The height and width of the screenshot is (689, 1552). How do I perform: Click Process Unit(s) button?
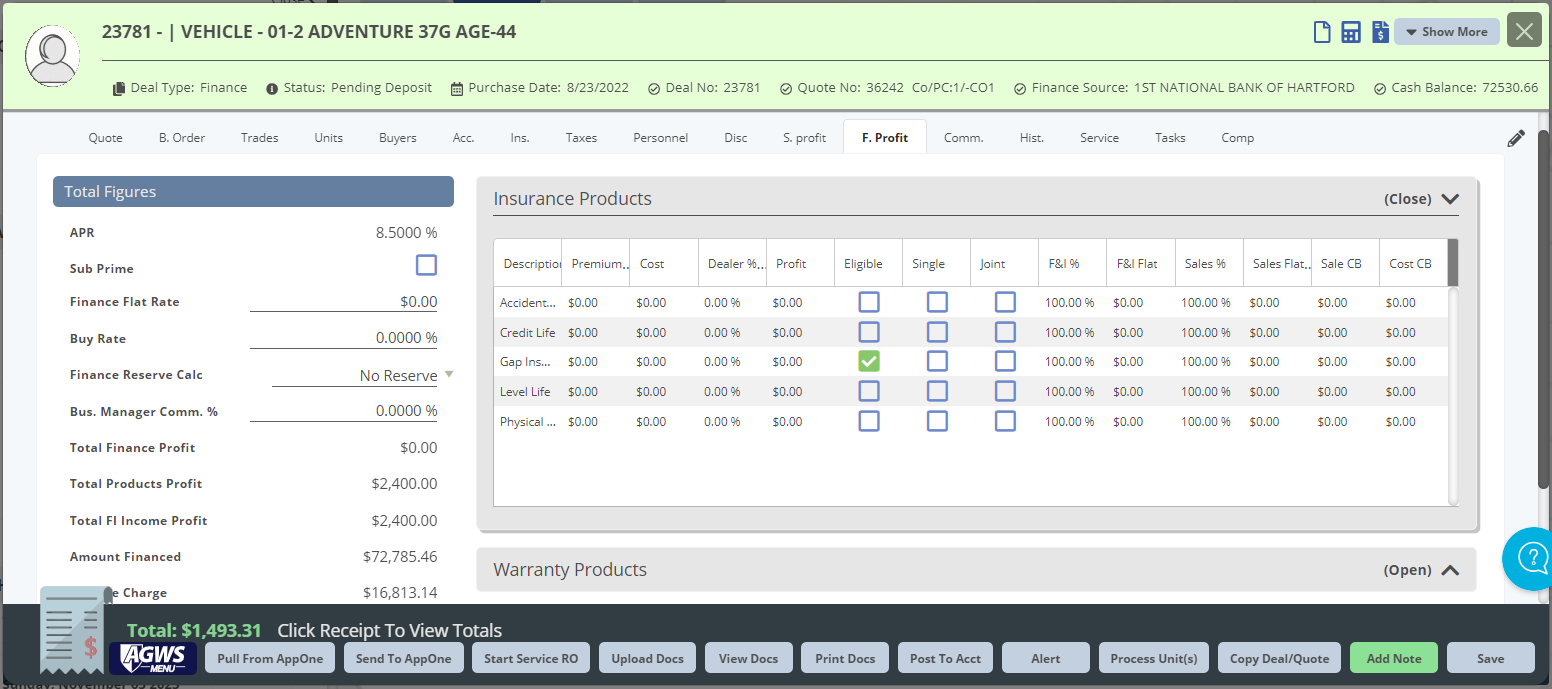coord(1154,658)
